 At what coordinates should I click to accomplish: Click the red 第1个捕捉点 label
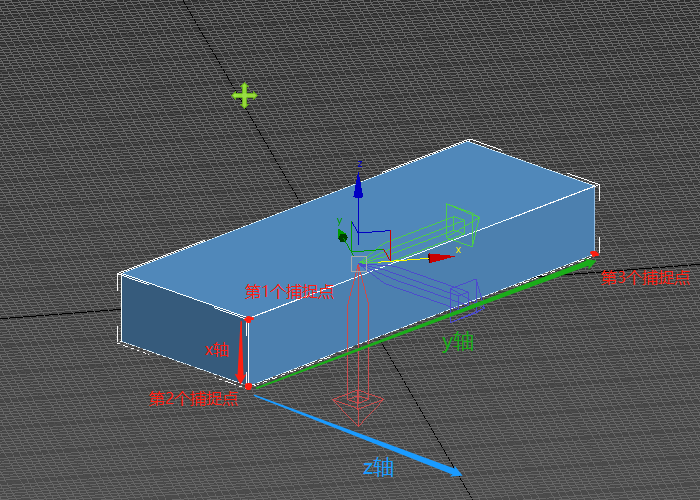click(289, 292)
